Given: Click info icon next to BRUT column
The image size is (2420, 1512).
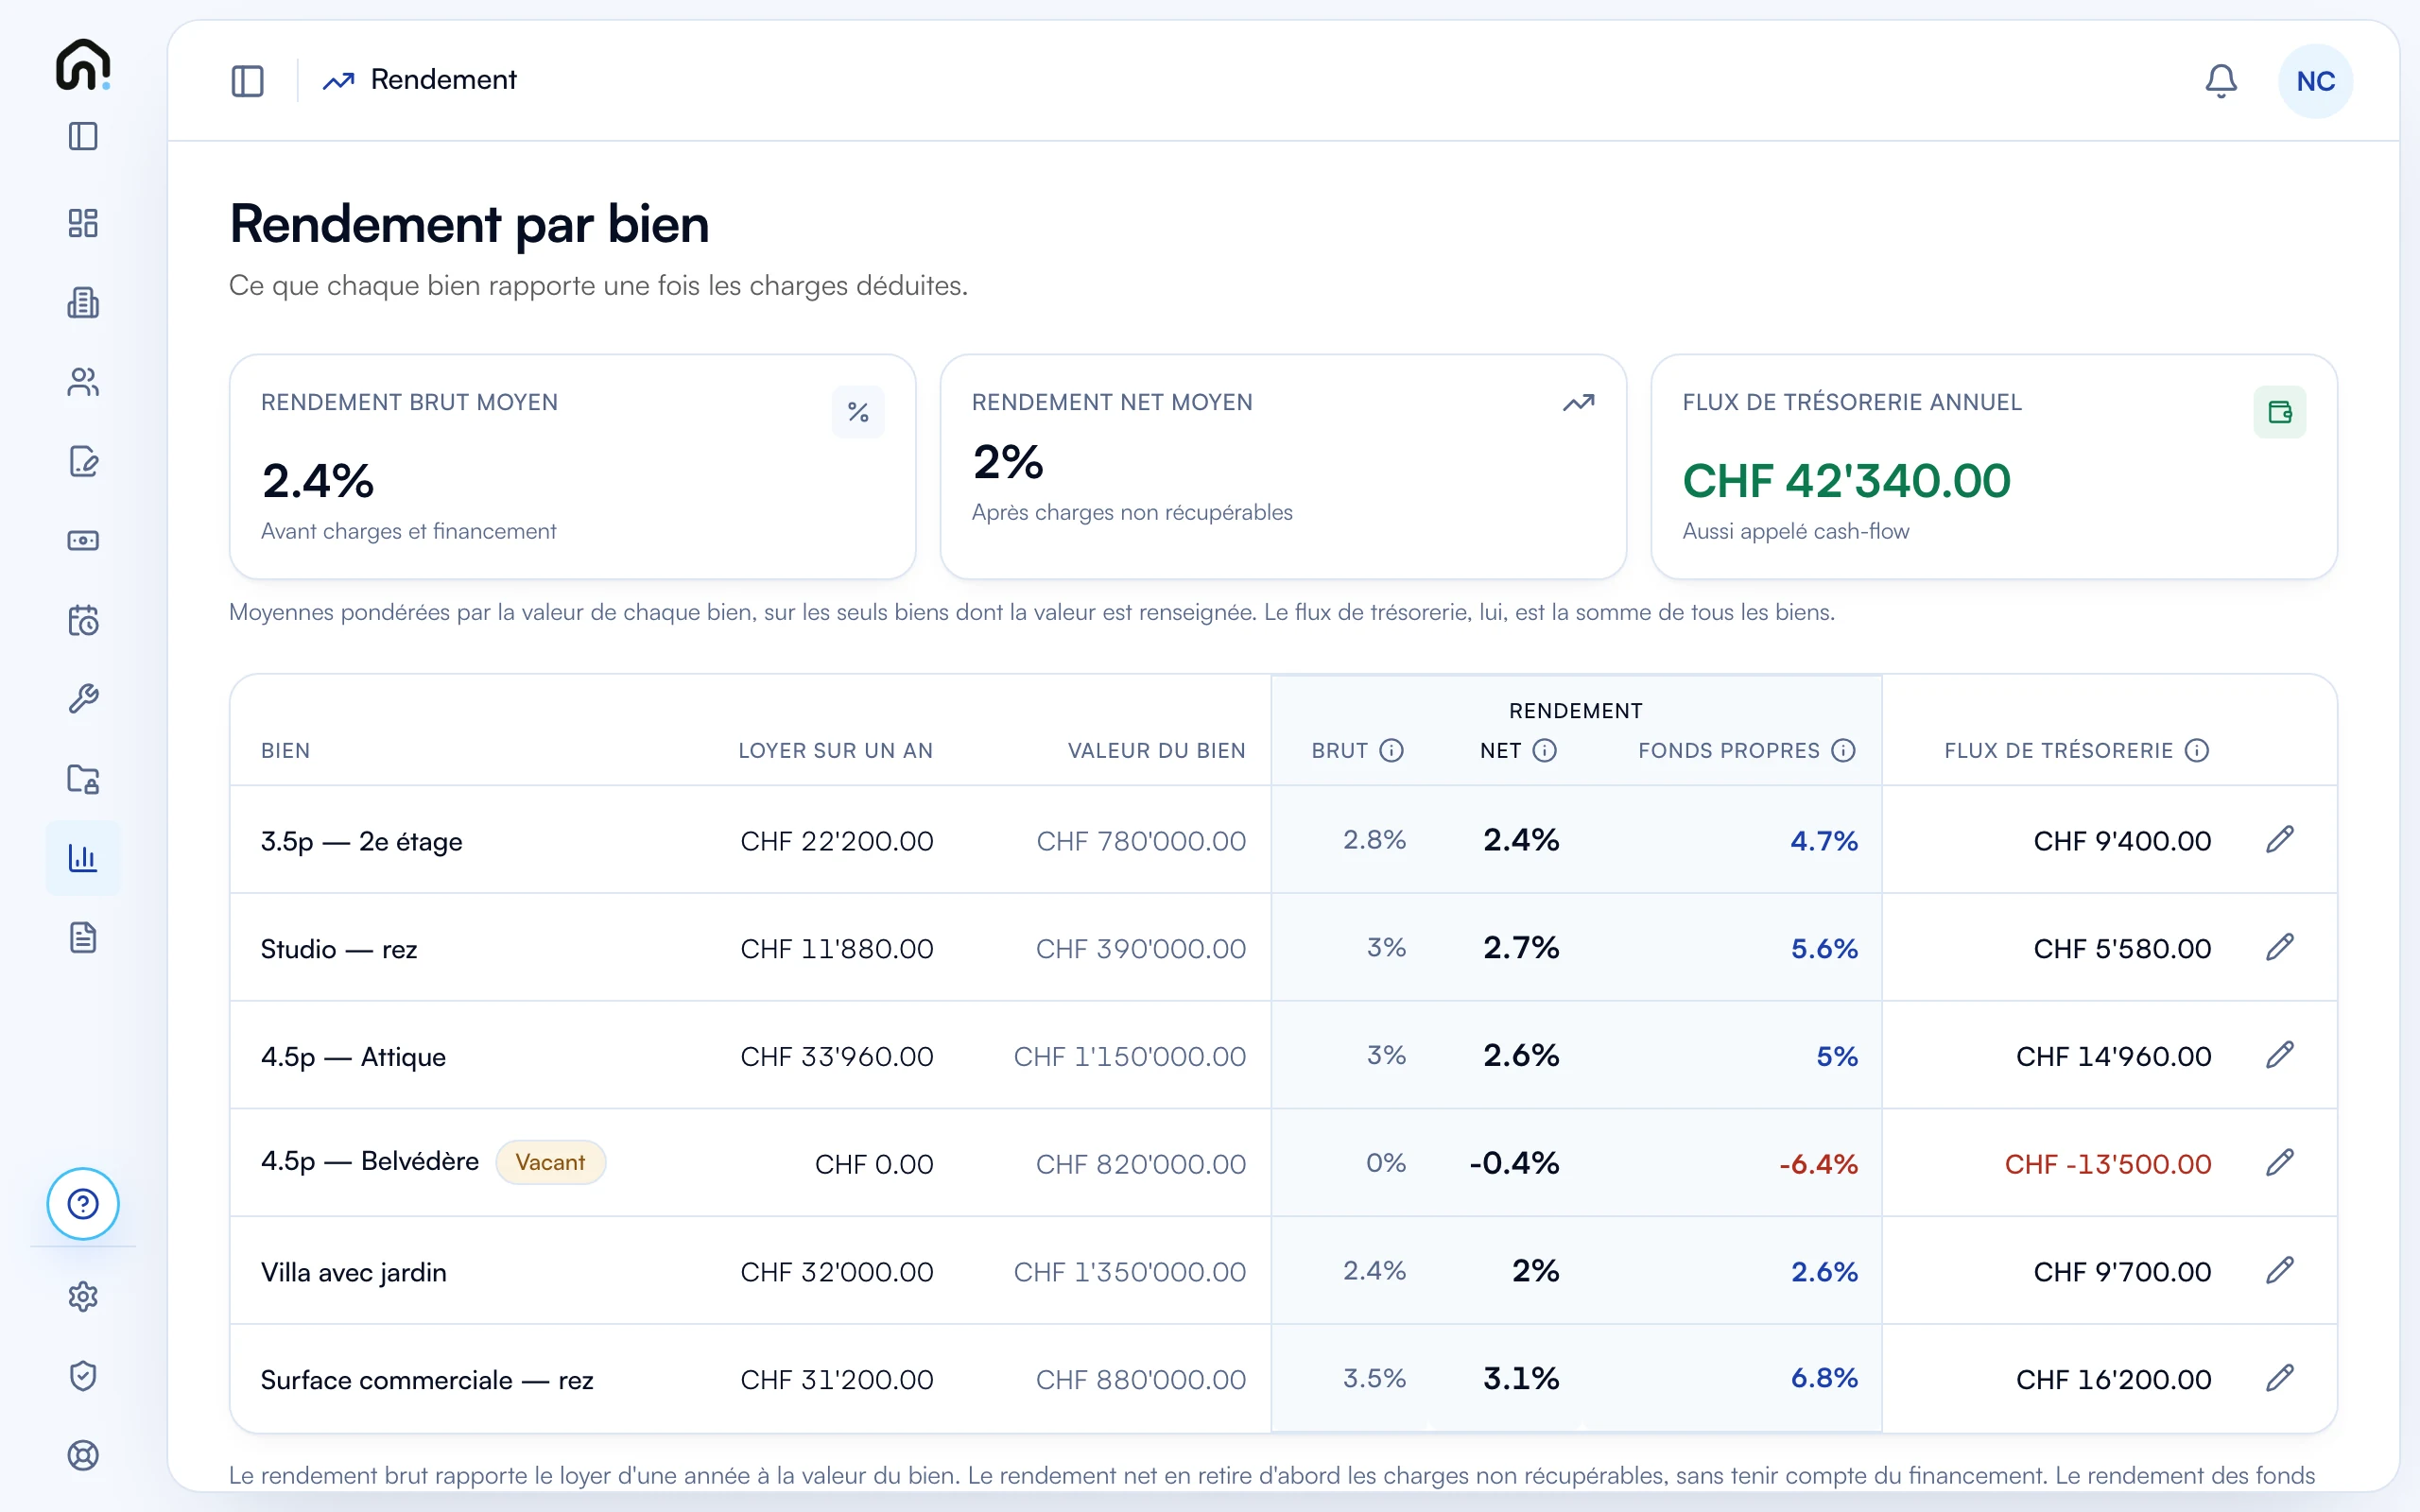Looking at the screenshot, I should point(1391,750).
